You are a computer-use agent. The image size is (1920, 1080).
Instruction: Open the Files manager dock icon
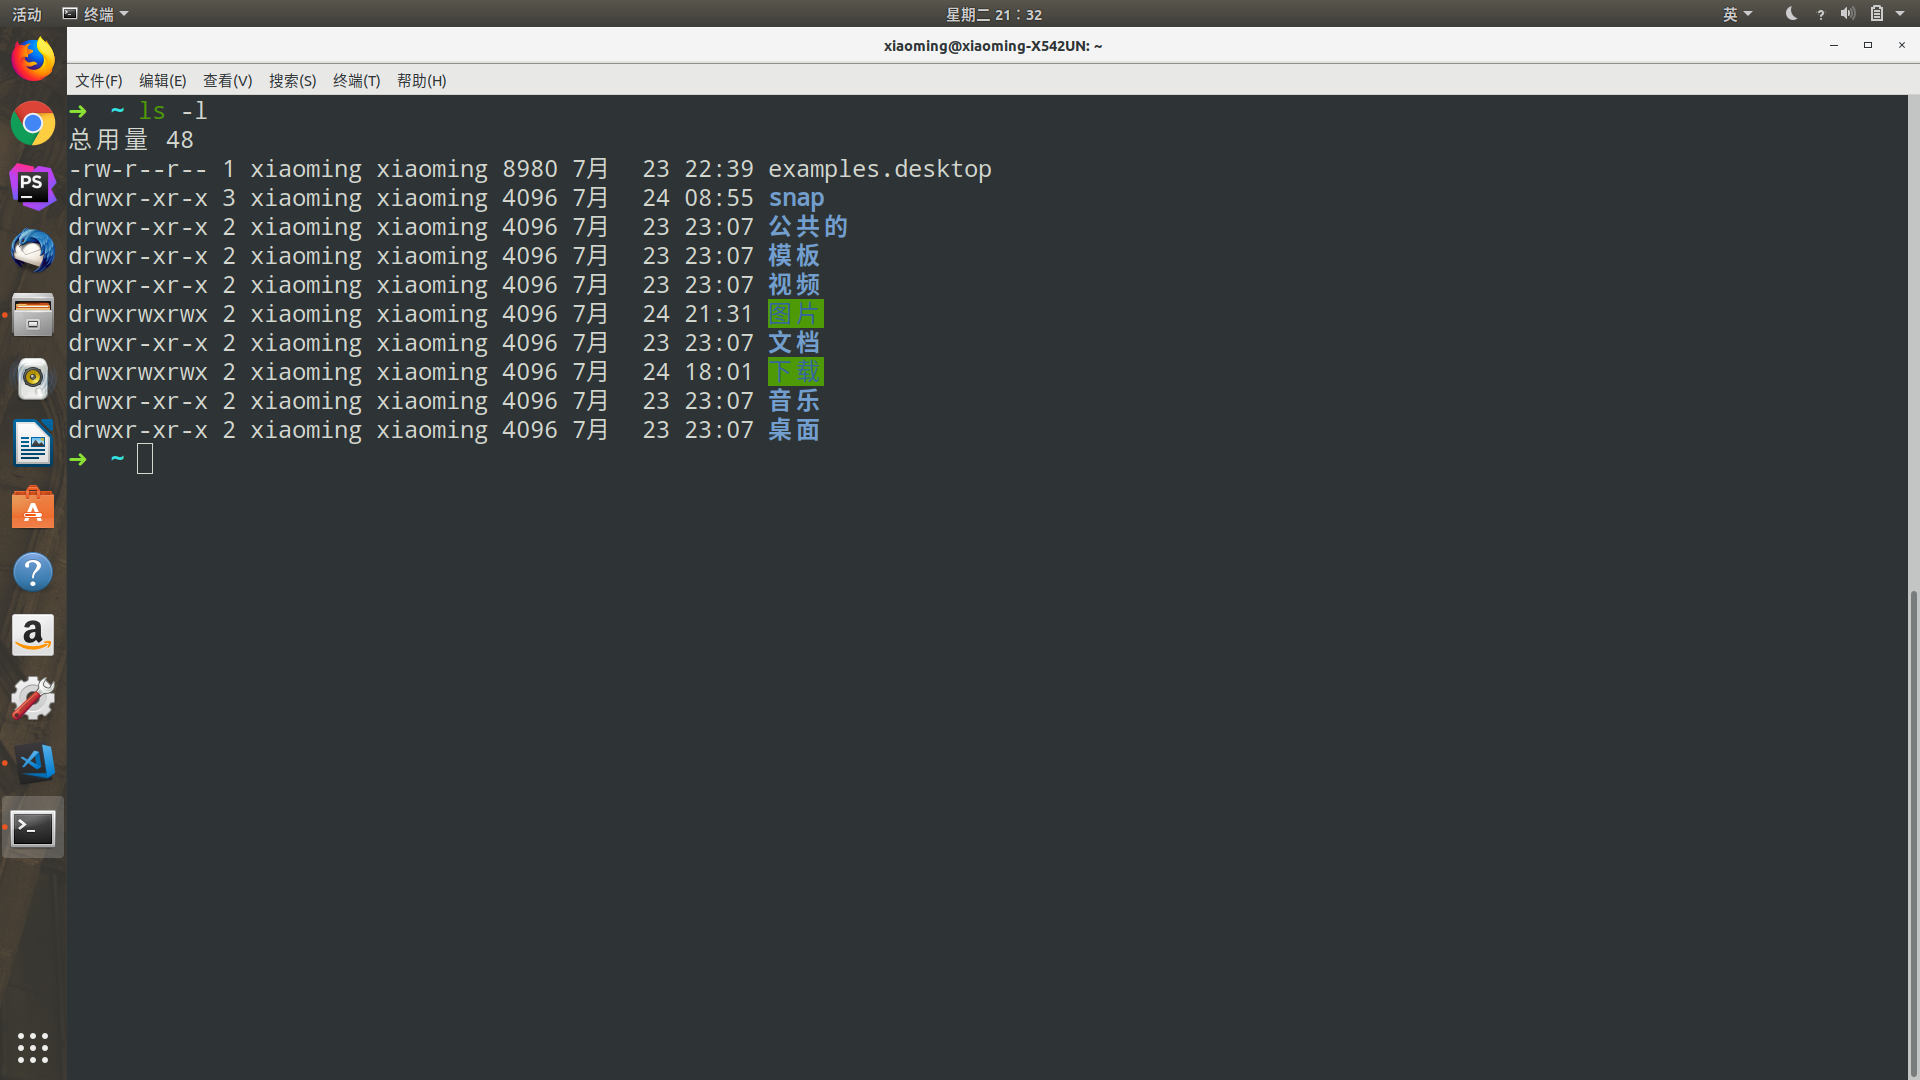click(33, 315)
